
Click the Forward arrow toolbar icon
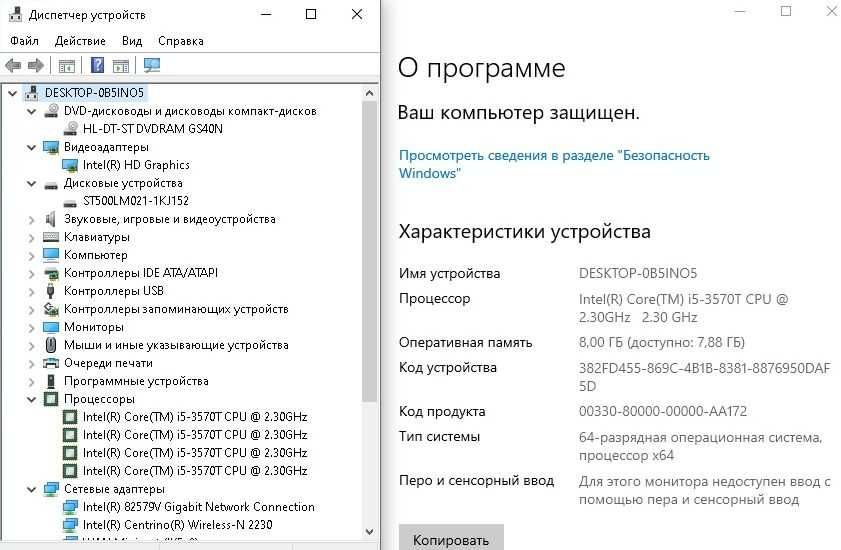point(35,66)
